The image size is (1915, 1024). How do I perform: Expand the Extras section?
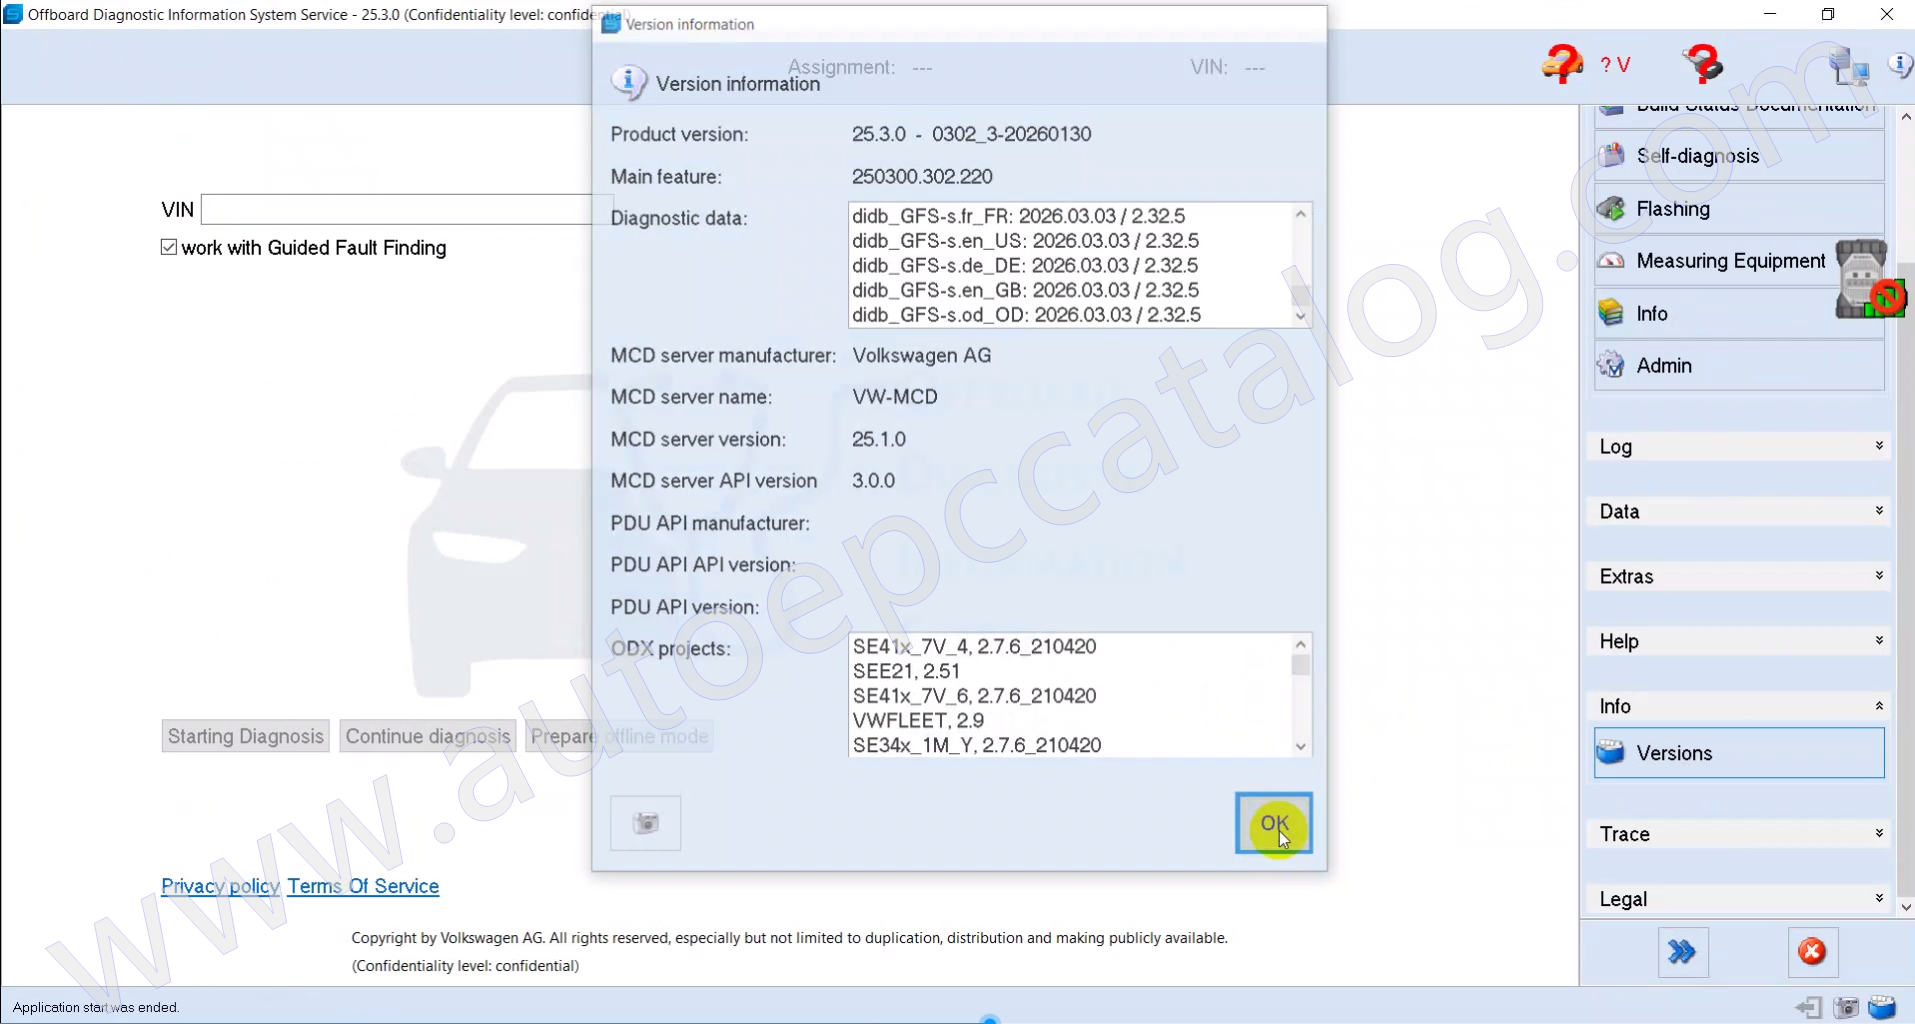(1738, 577)
